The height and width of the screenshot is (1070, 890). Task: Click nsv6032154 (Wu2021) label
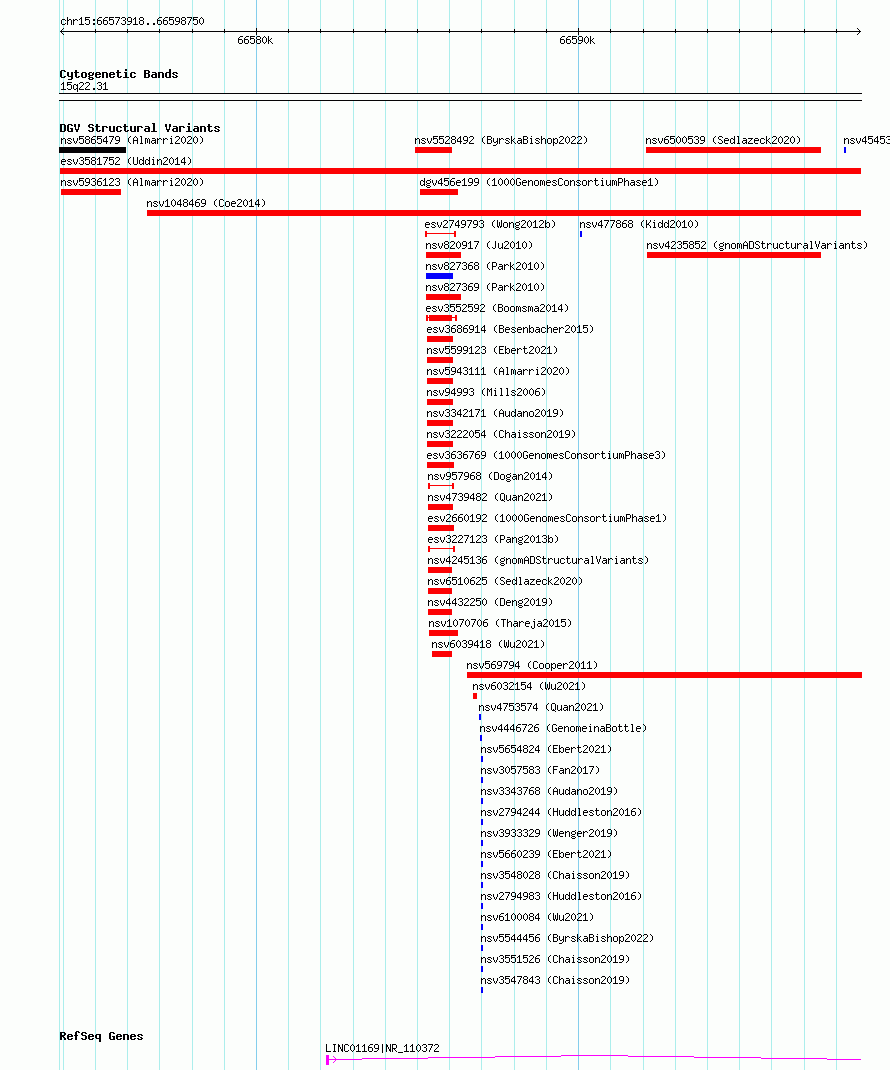(529, 686)
